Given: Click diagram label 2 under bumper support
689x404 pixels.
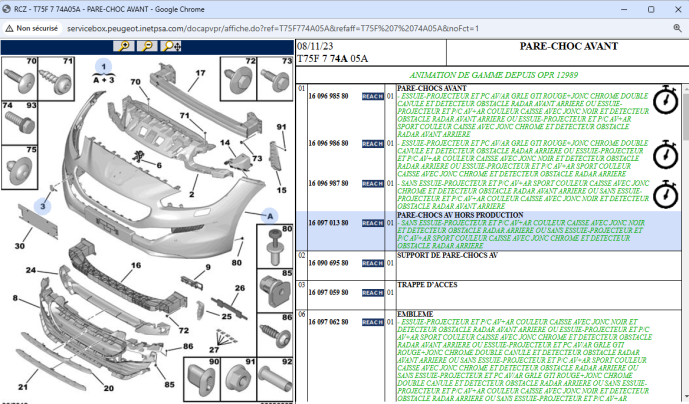Looking at the screenshot, I should click(192, 194).
